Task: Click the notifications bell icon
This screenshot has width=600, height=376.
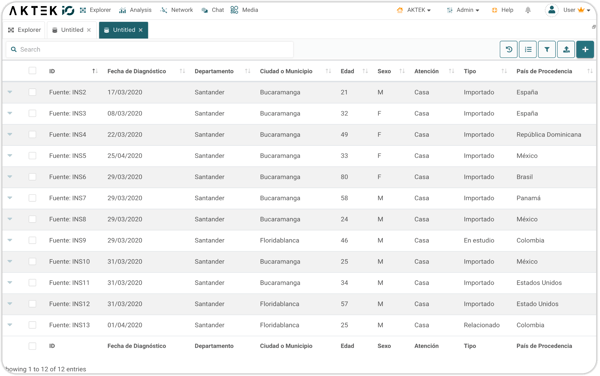Action: pyautogui.click(x=528, y=10)
